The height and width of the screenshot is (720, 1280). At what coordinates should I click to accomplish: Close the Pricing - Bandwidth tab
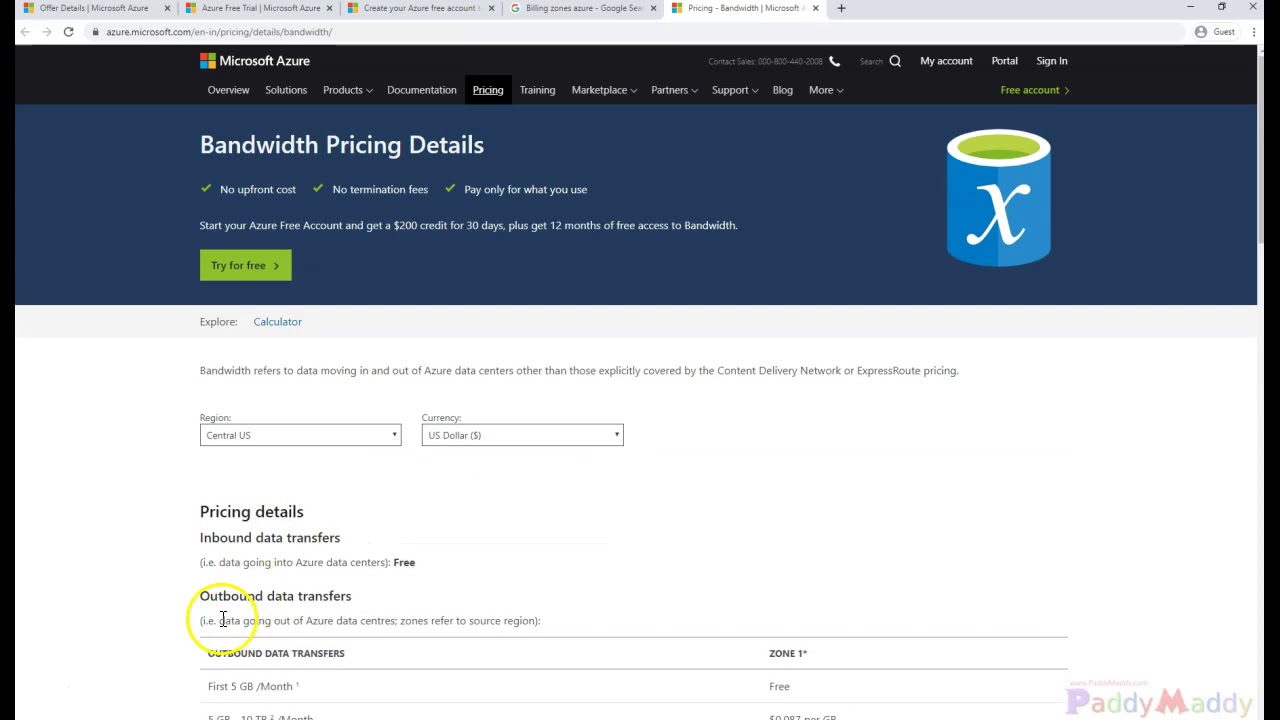point(816,8)
